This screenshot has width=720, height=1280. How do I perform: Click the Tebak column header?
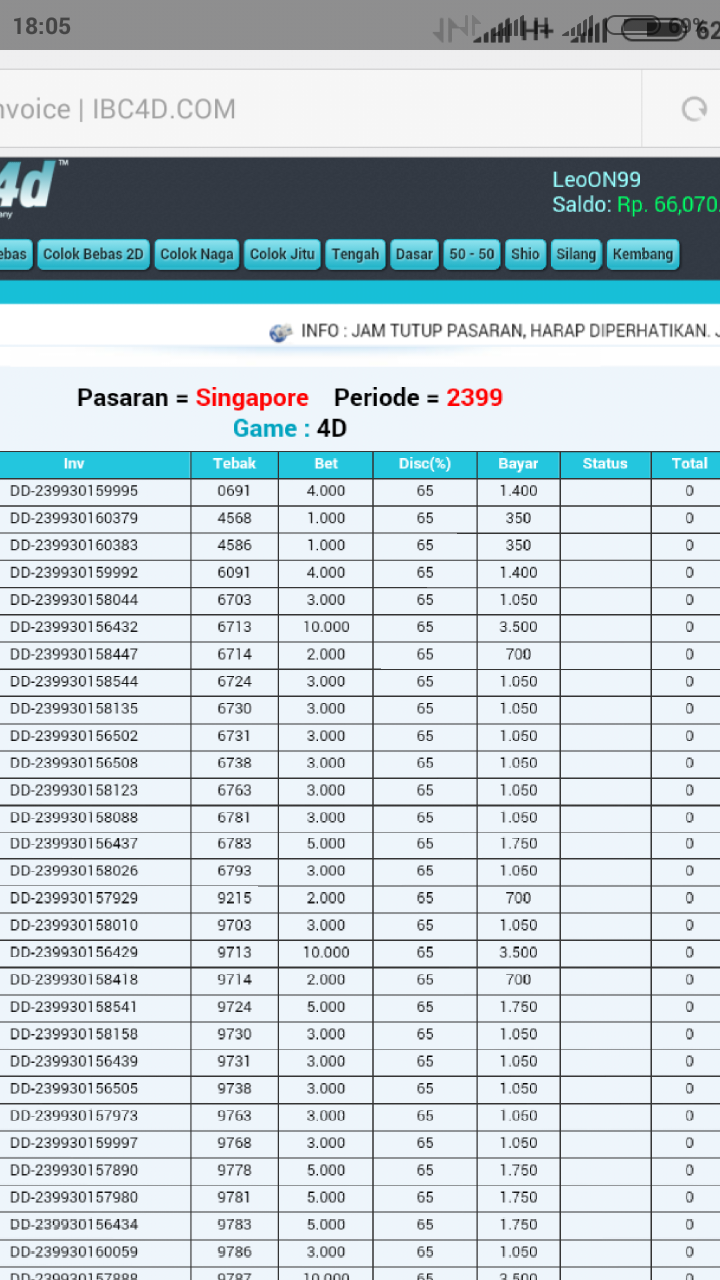click(x=234, y=464)
